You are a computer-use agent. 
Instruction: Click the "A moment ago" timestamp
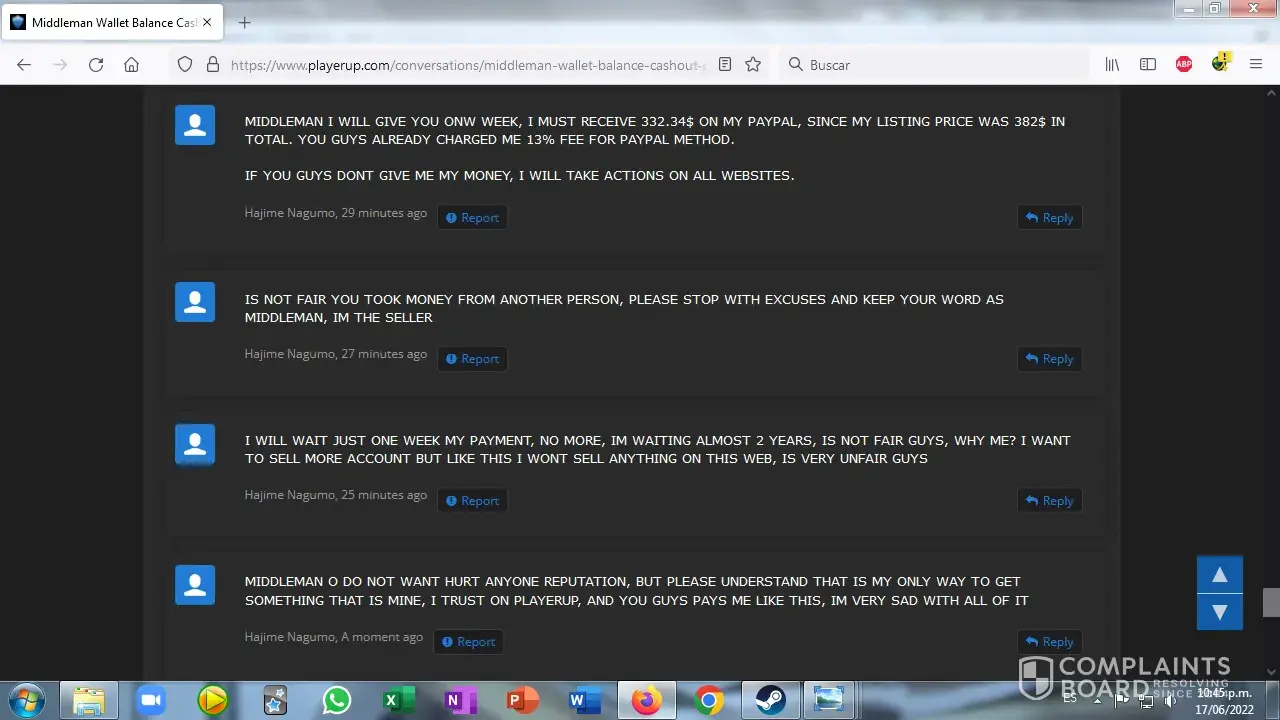(x=382, y=637)
